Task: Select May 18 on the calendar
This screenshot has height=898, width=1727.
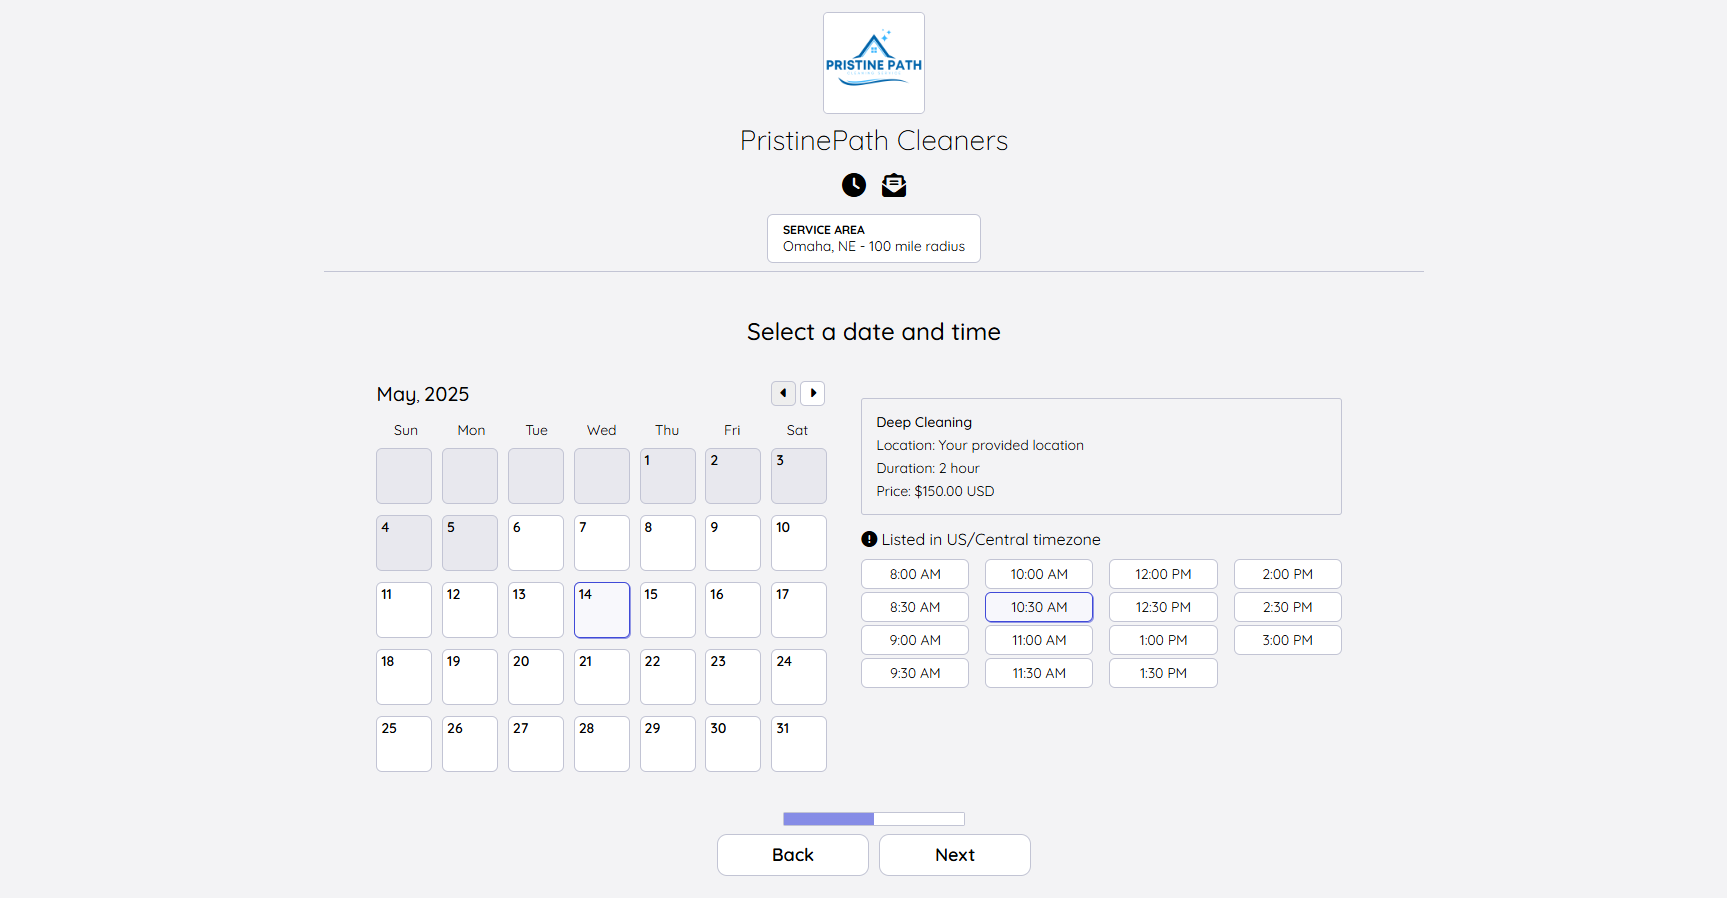Action: tap(404, 677)
